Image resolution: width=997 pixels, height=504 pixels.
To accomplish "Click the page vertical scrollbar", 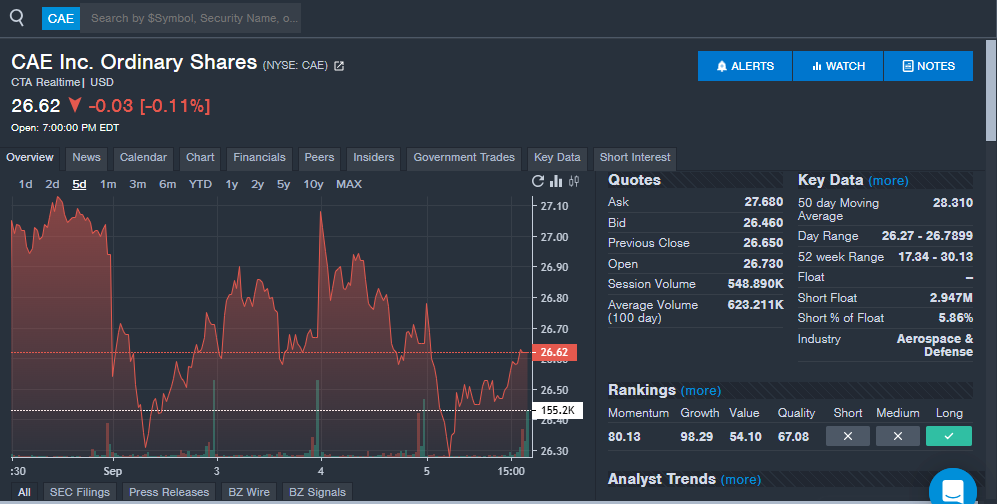I will (x=991, y=90).
